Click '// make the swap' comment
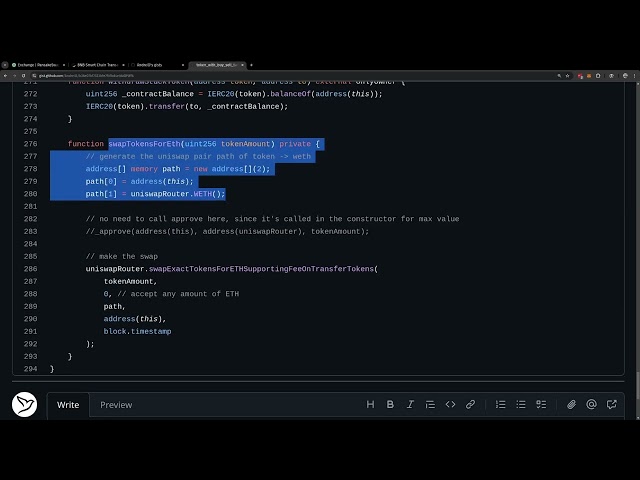This screenshot has height=480, width=640. point(122,256)
